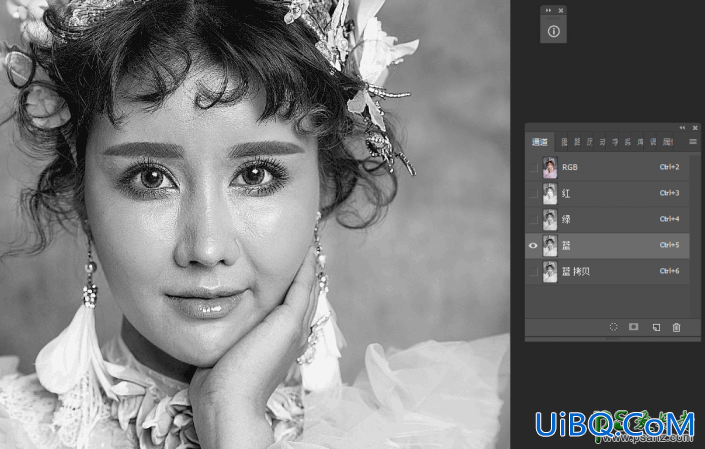Hide the 蓝 (Blue) channel eye icon
Screen dimensions: 705x449
pos(533,246)
